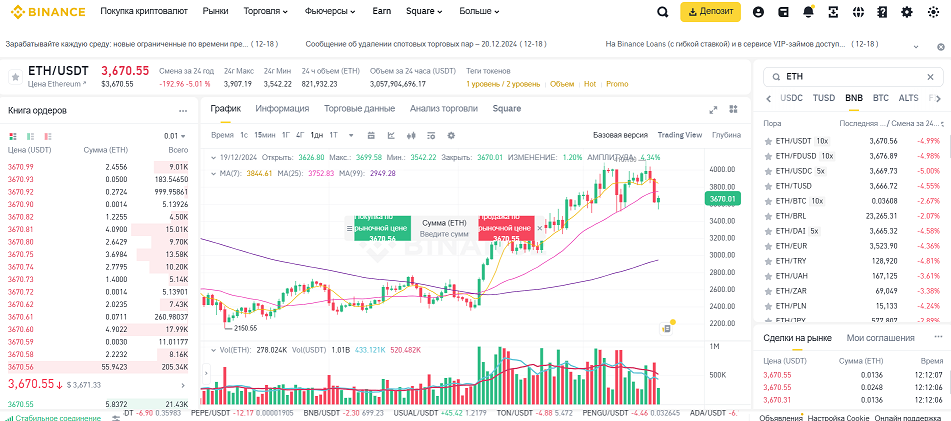The height and width of the screenshot is (421, 951).
Task: Switch theme with the sun icon
Action: 933,12
